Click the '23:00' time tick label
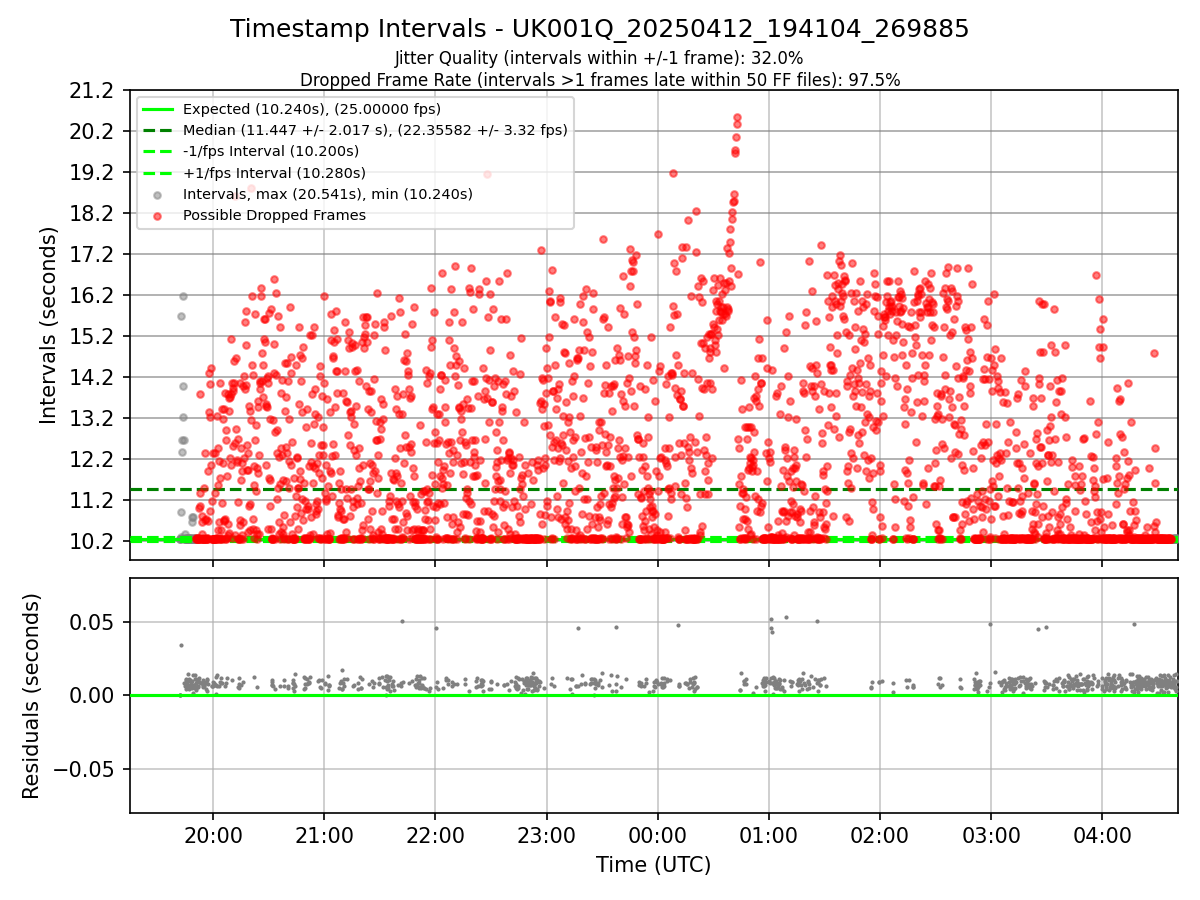1200x900 pixels. pos(546,834)
